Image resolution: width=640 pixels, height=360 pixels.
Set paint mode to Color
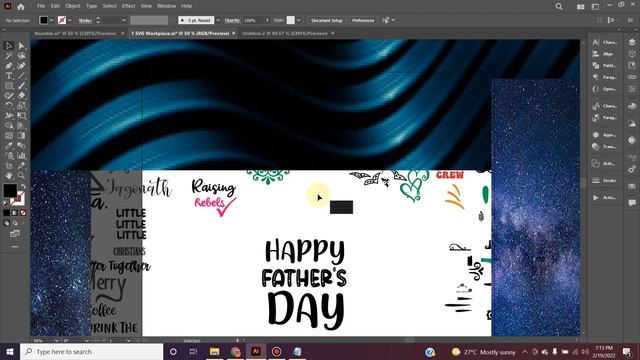click(x=7, y=213)
